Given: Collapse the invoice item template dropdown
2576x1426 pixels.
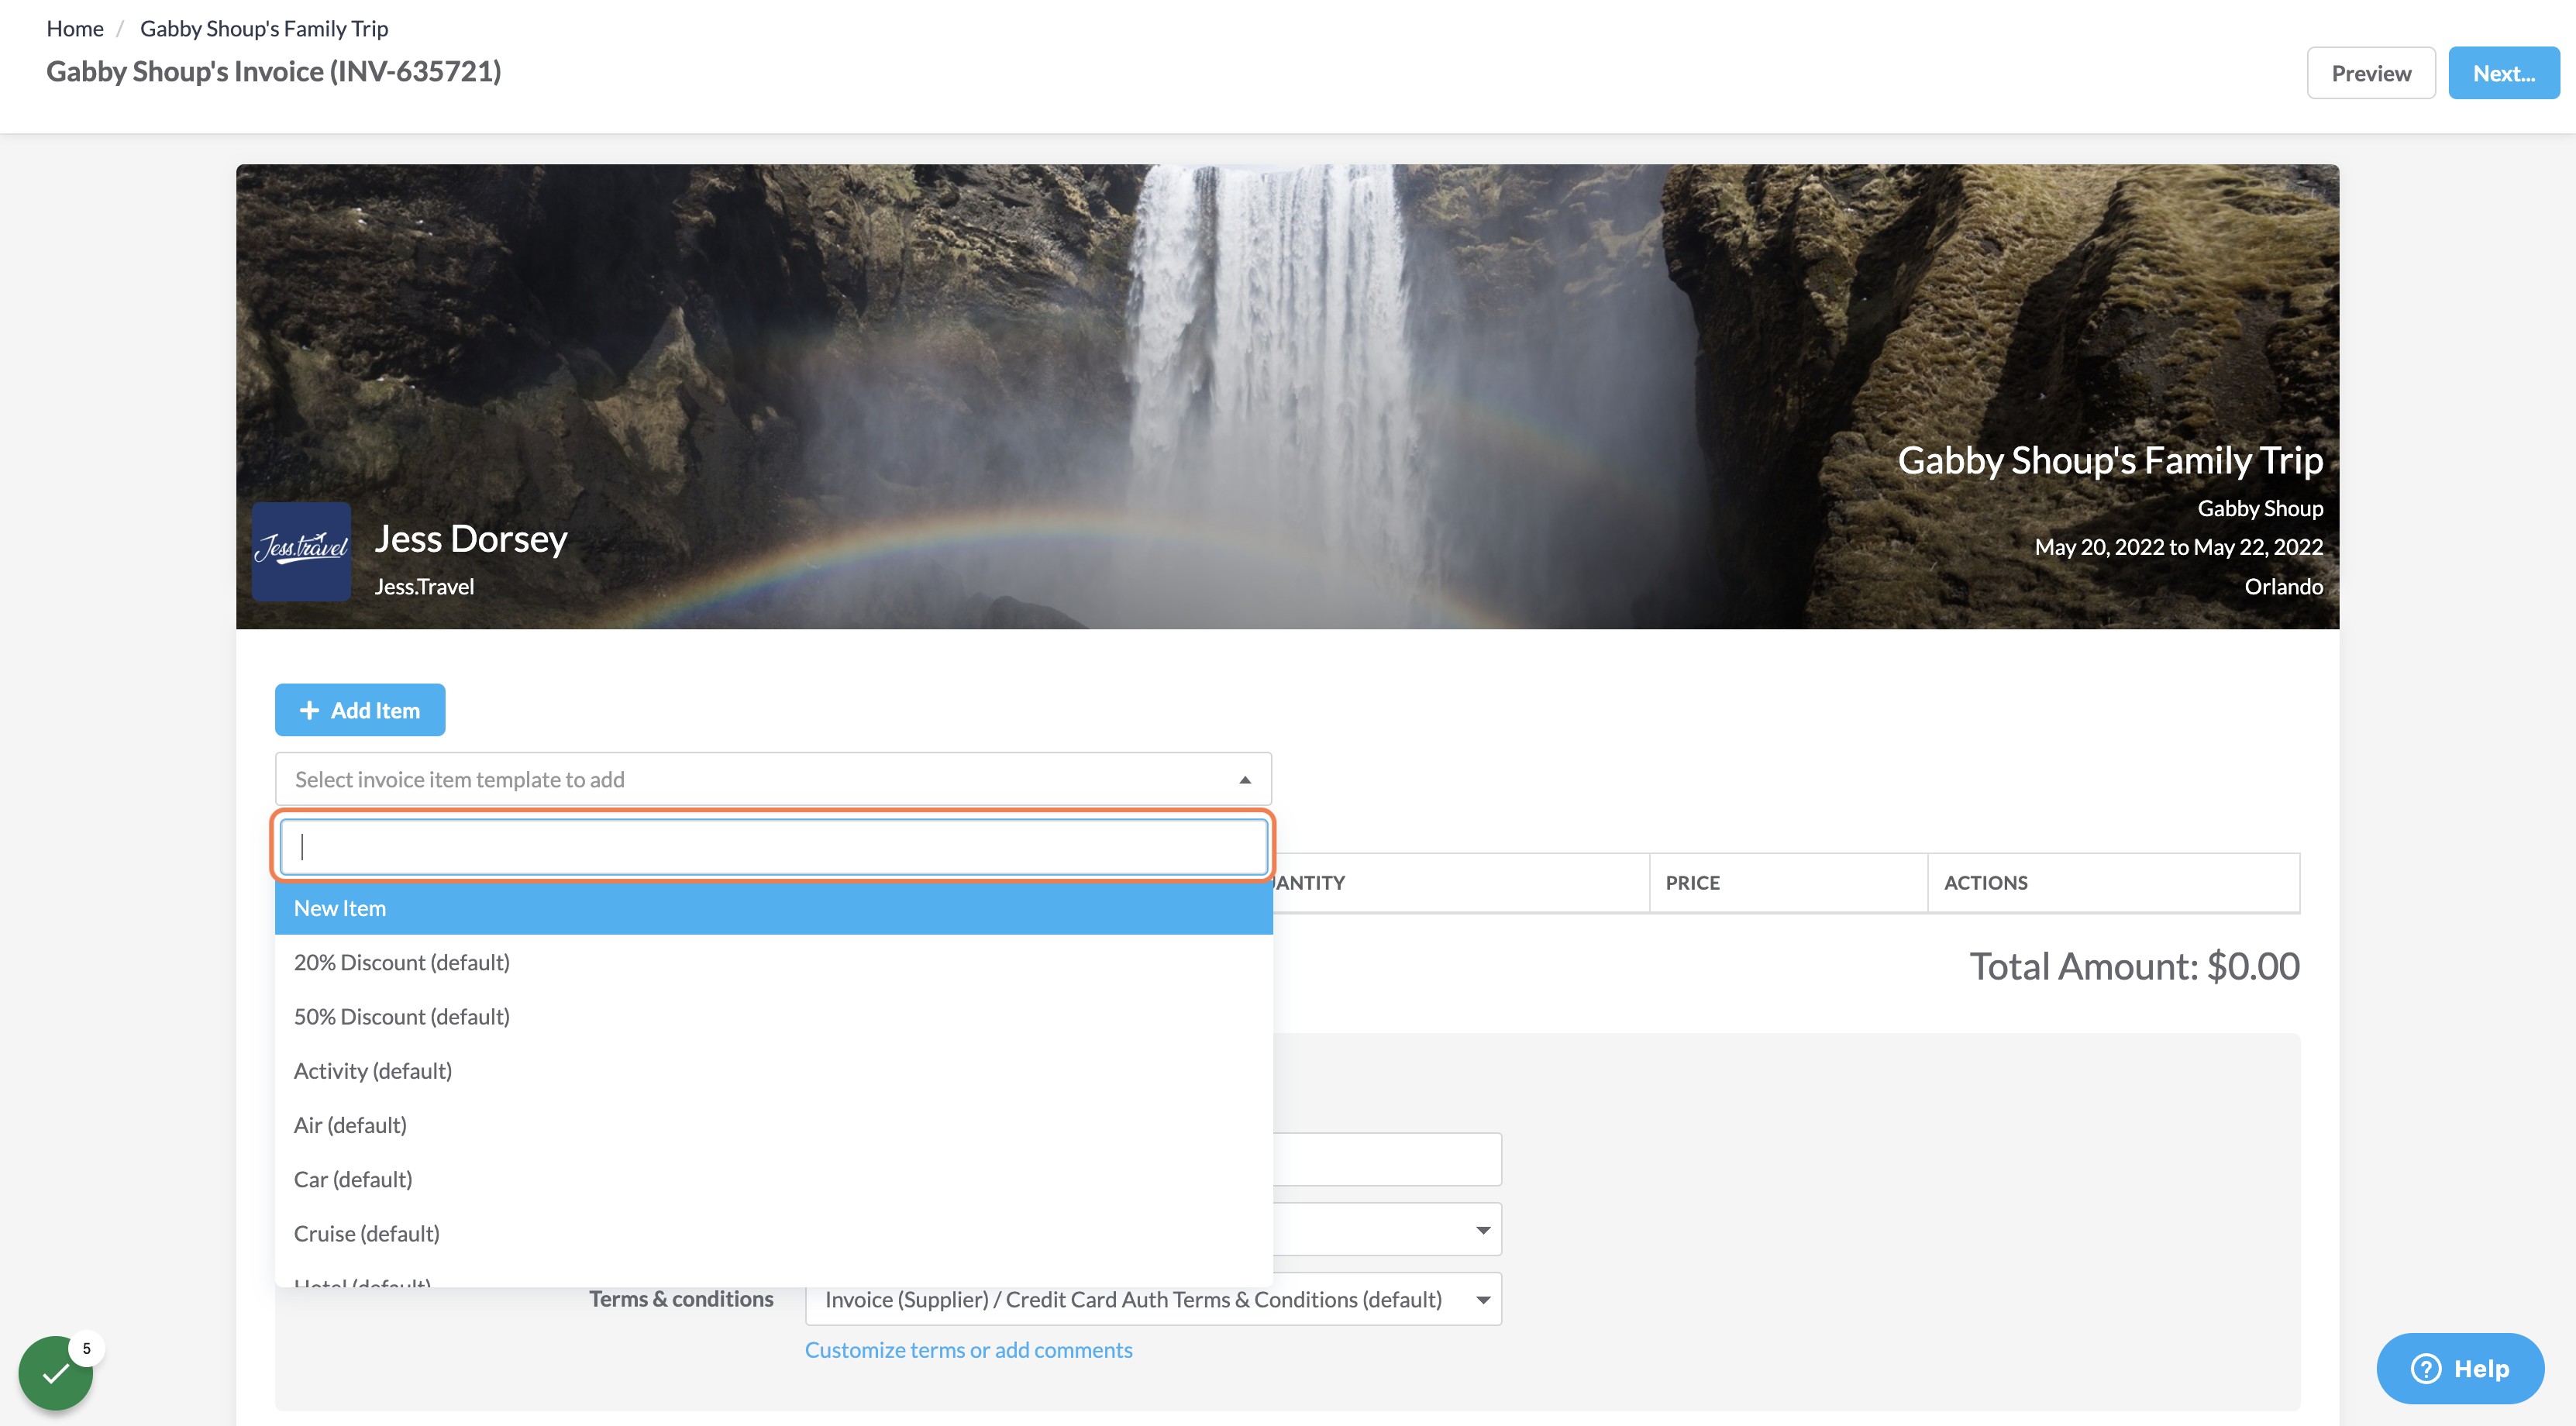Looking at the screenshot, I should pyautogui.click(x=773, y=779).
